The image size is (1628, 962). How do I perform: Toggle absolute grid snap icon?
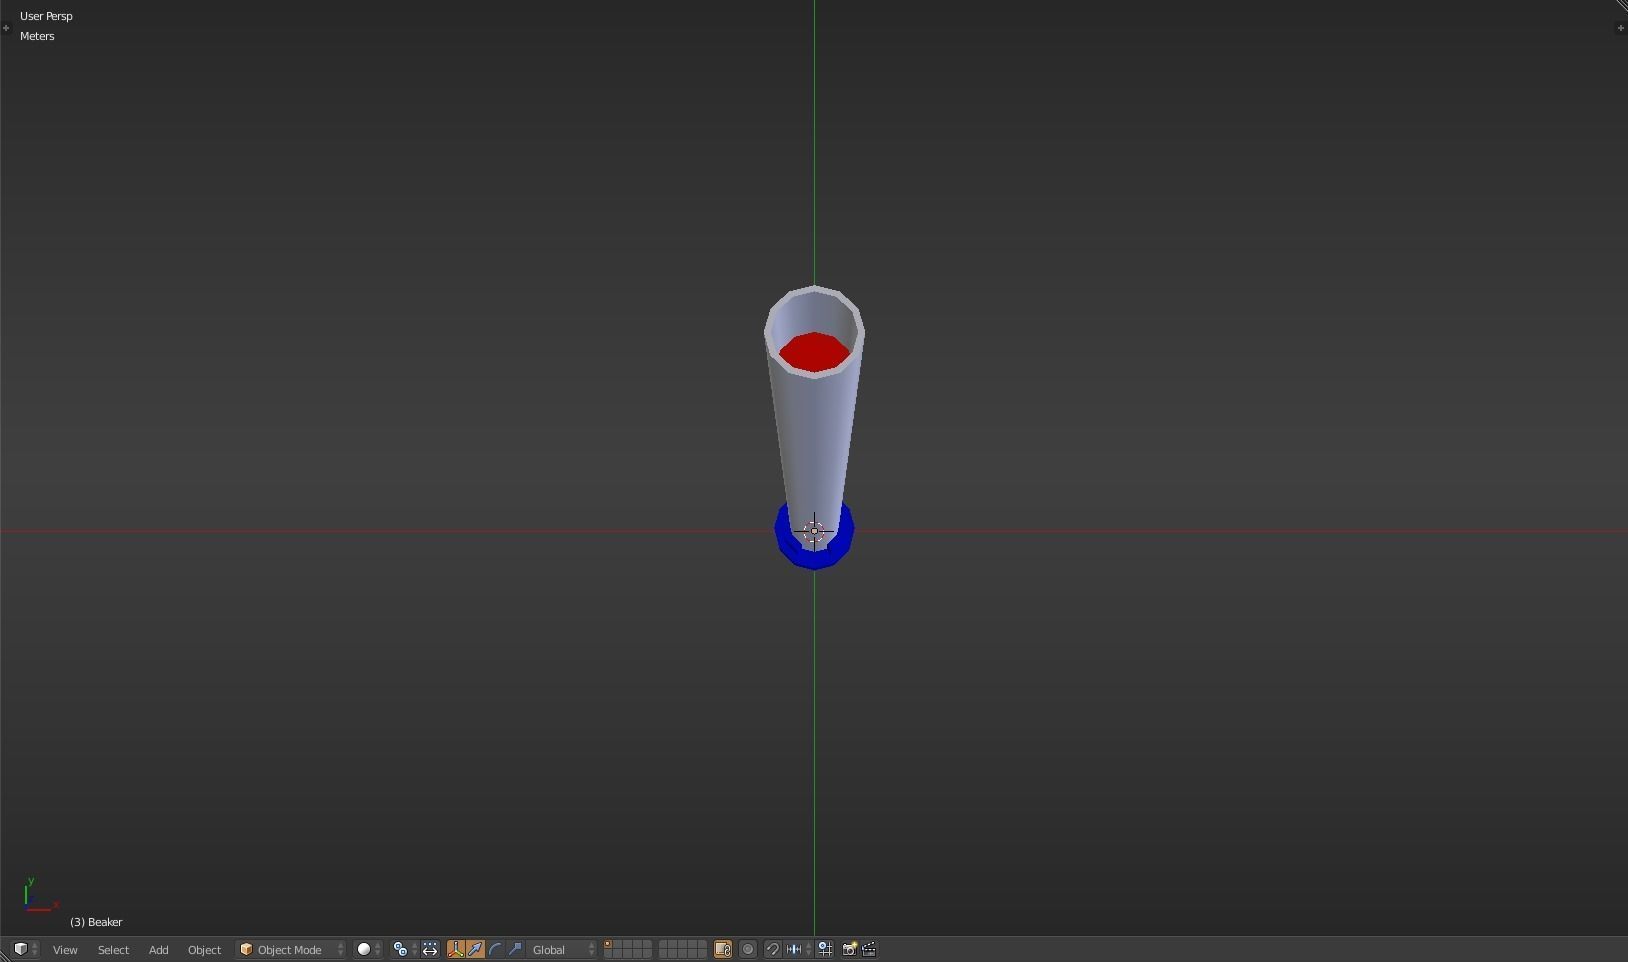[825, 949]
